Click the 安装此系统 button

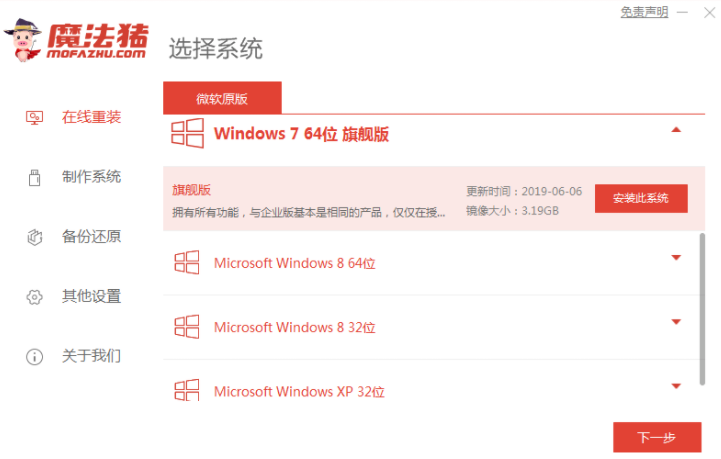pyautogui.click(x=641, y=198)
